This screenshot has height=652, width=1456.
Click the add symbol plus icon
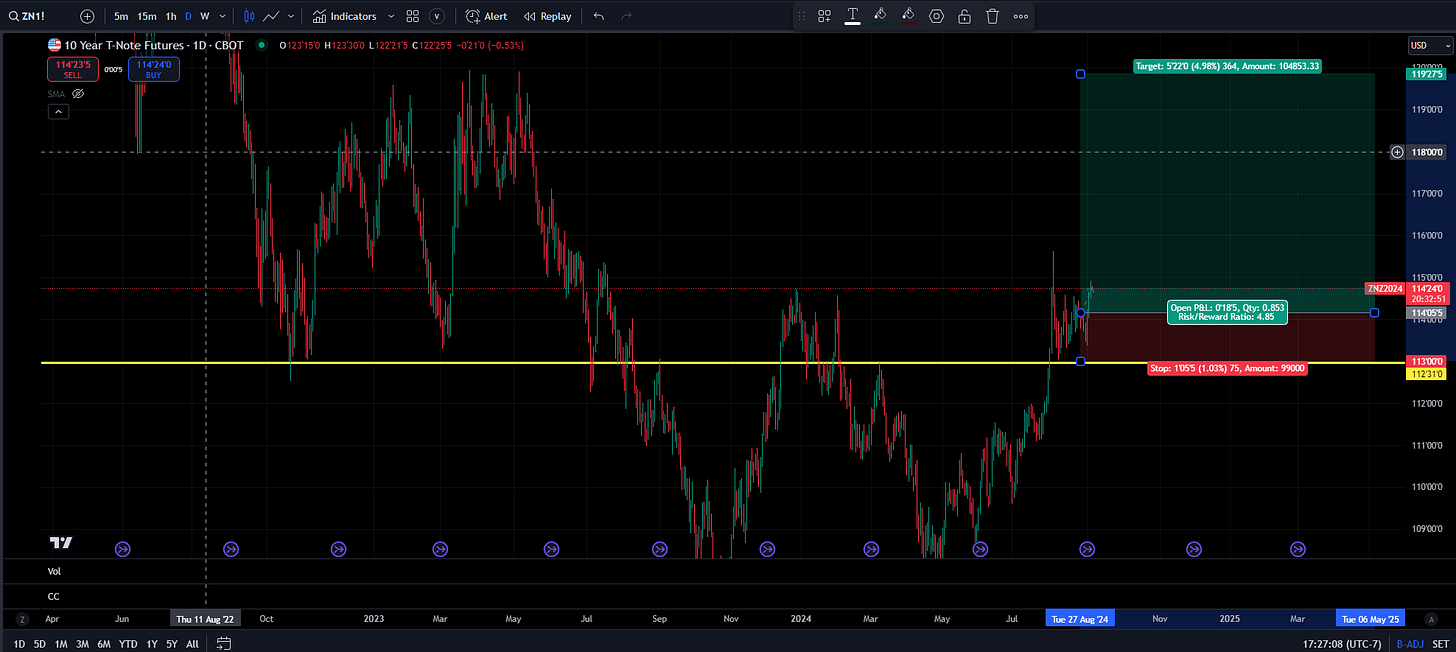88,16
